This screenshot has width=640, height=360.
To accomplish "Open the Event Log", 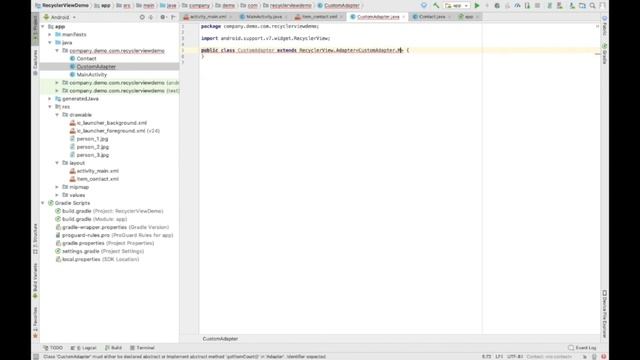I will click(x=582, y=348).
